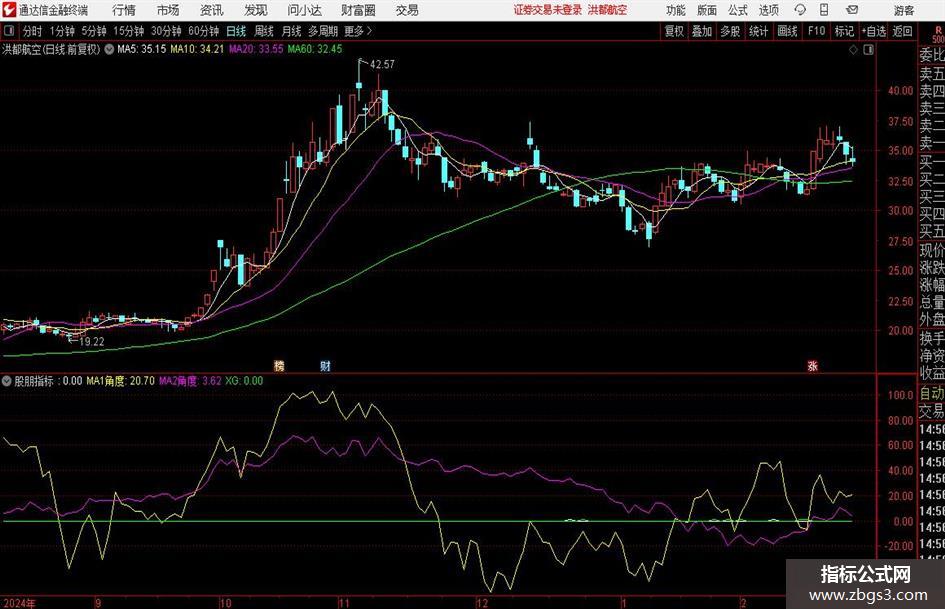Open the 行情 menu

pos(124,10)
